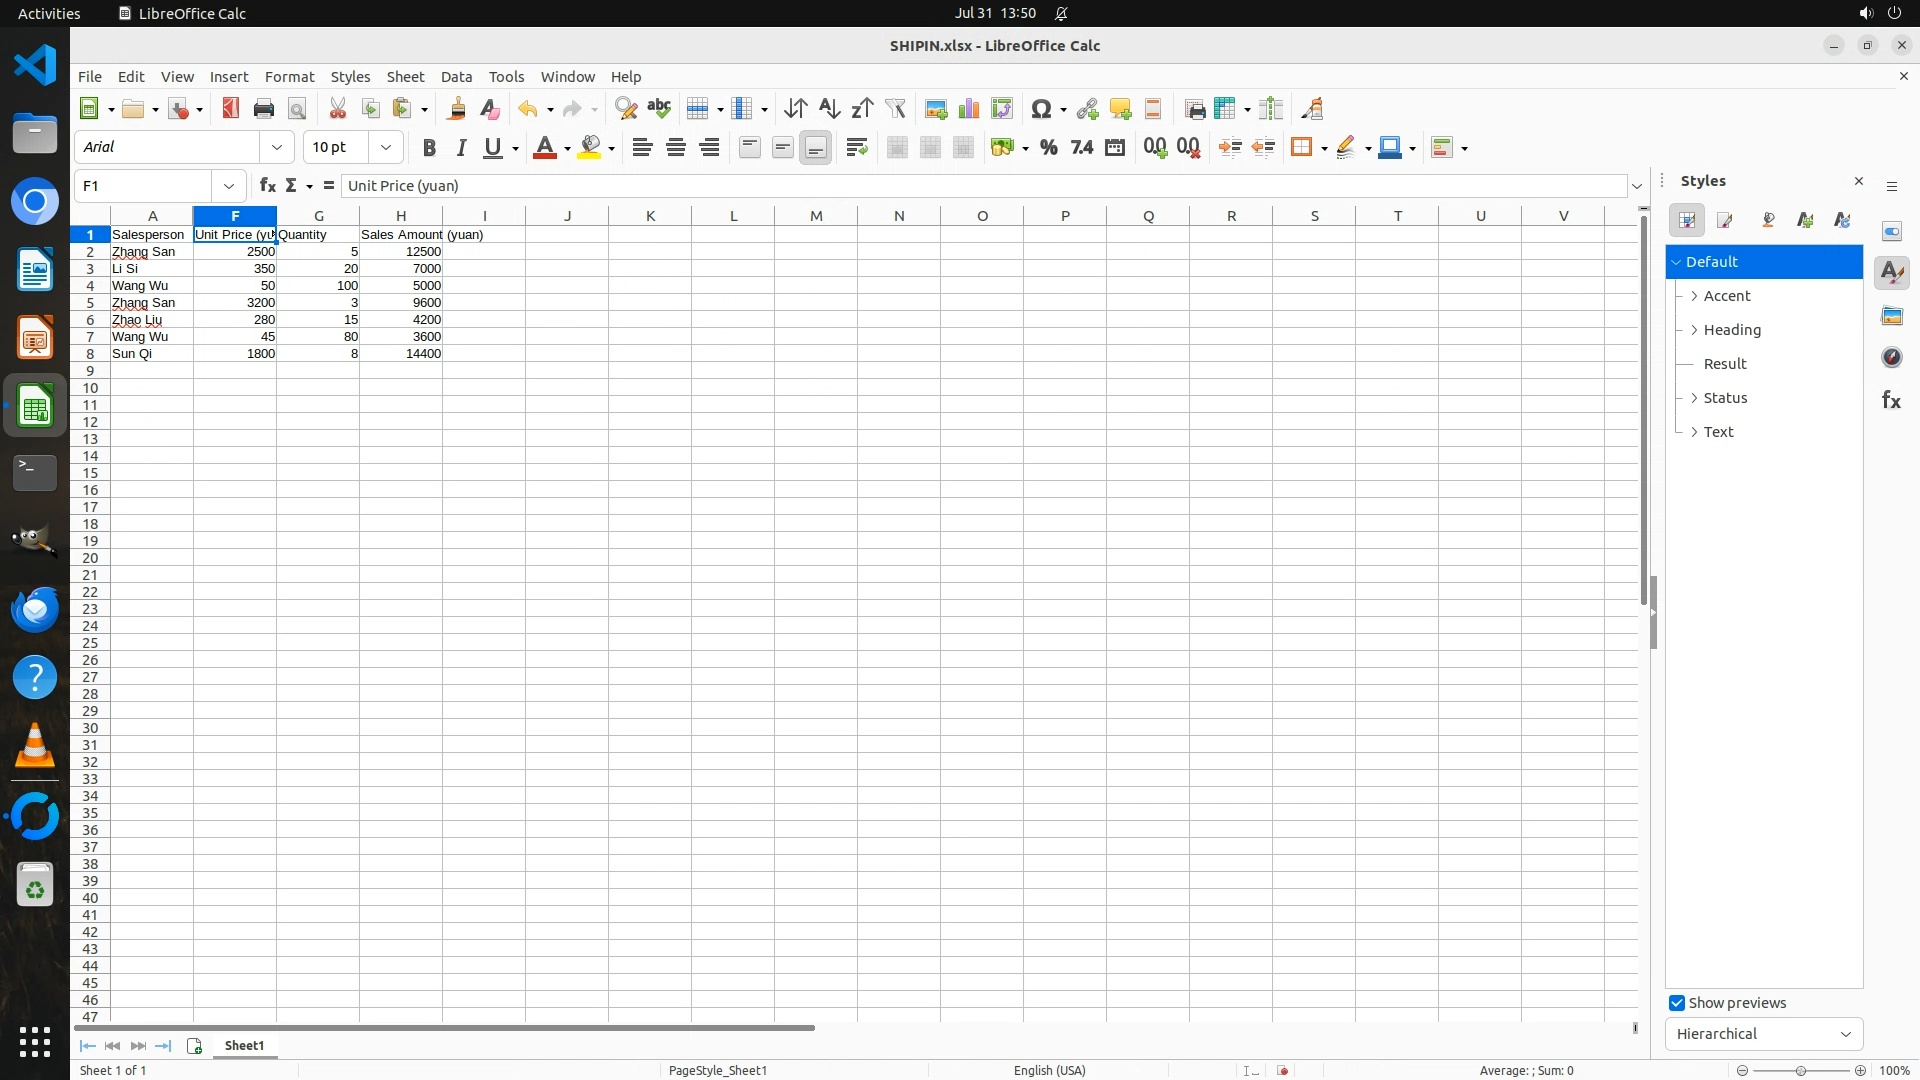The image size is (1920, 1080).
Task: Click the Clone Formatting paintbrush icon
Action: coord(457,109)
